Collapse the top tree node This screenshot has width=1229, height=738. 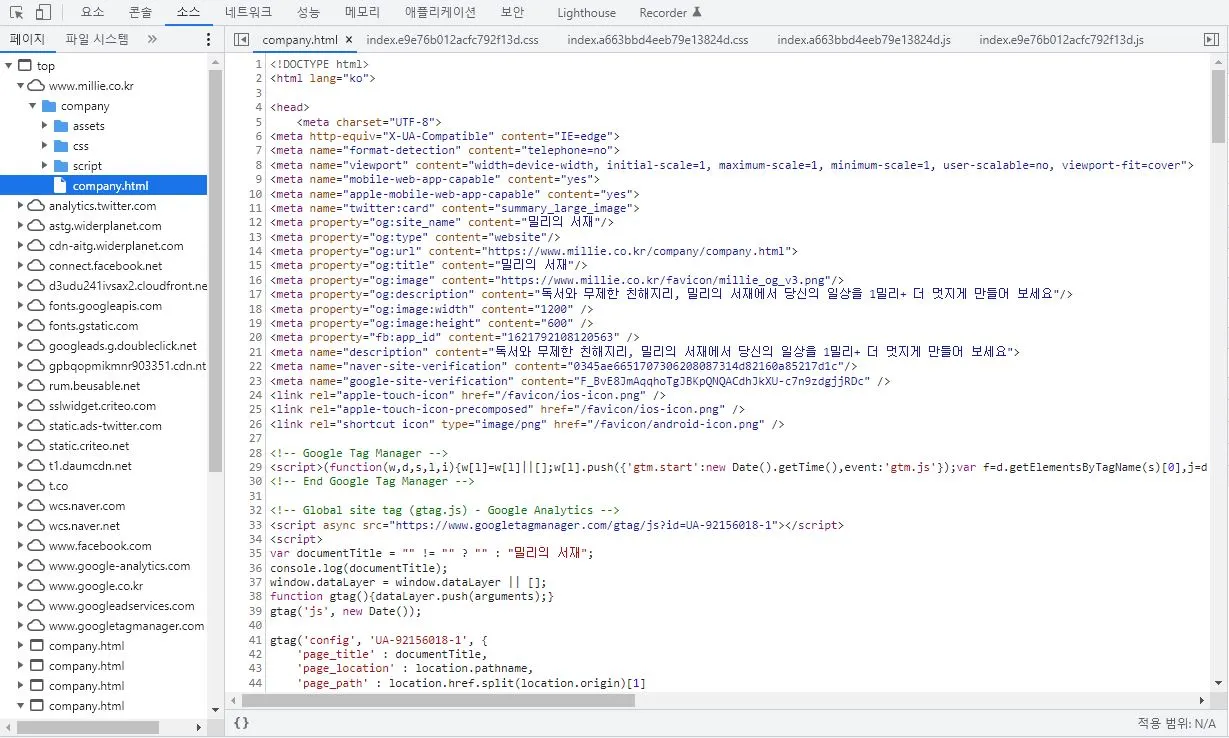[x=9, y=66]
